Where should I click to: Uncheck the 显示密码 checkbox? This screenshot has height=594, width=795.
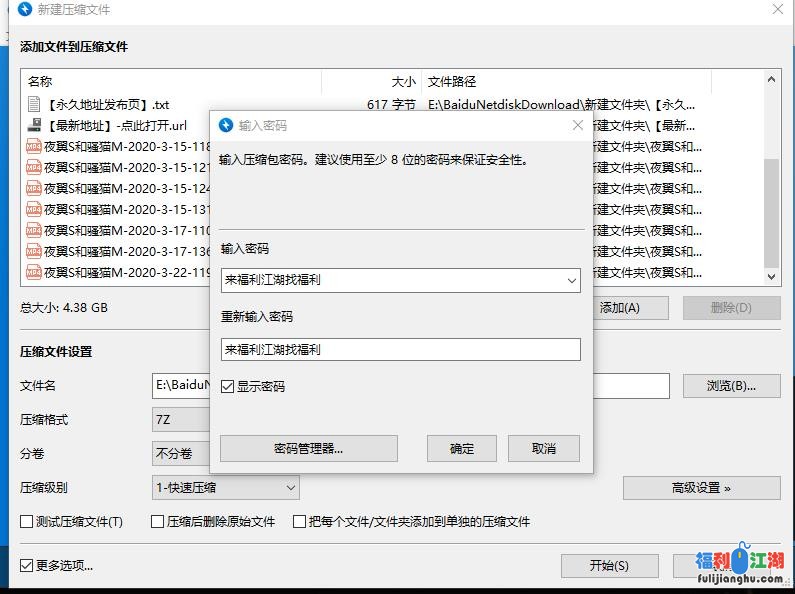point(228,386)
